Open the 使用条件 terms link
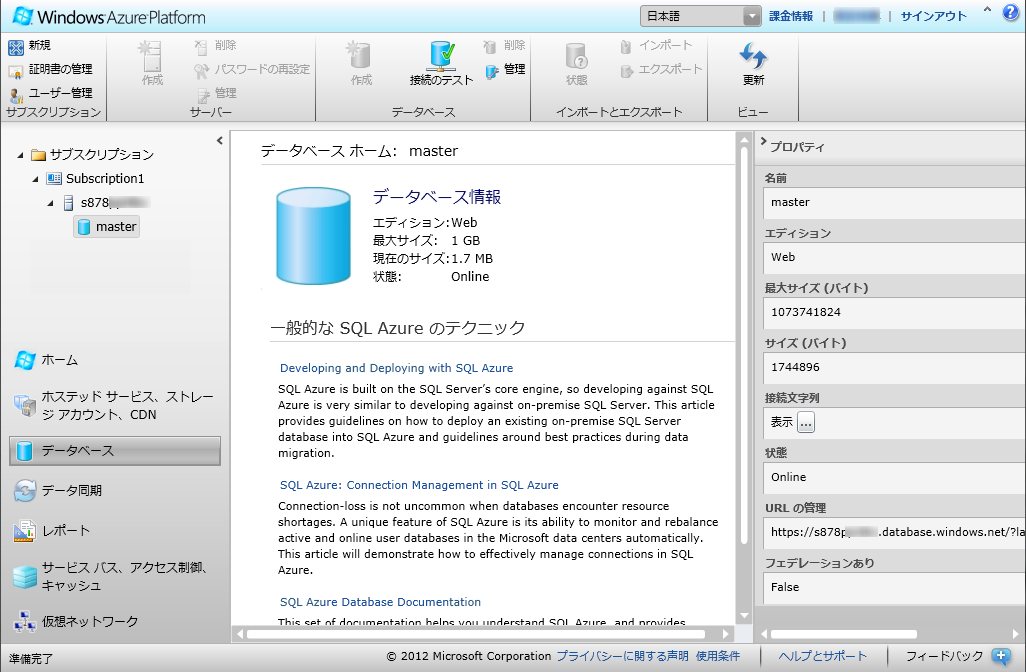This screenshot has width=1026, height=672. pyautogui.click(x=718, y=656)
